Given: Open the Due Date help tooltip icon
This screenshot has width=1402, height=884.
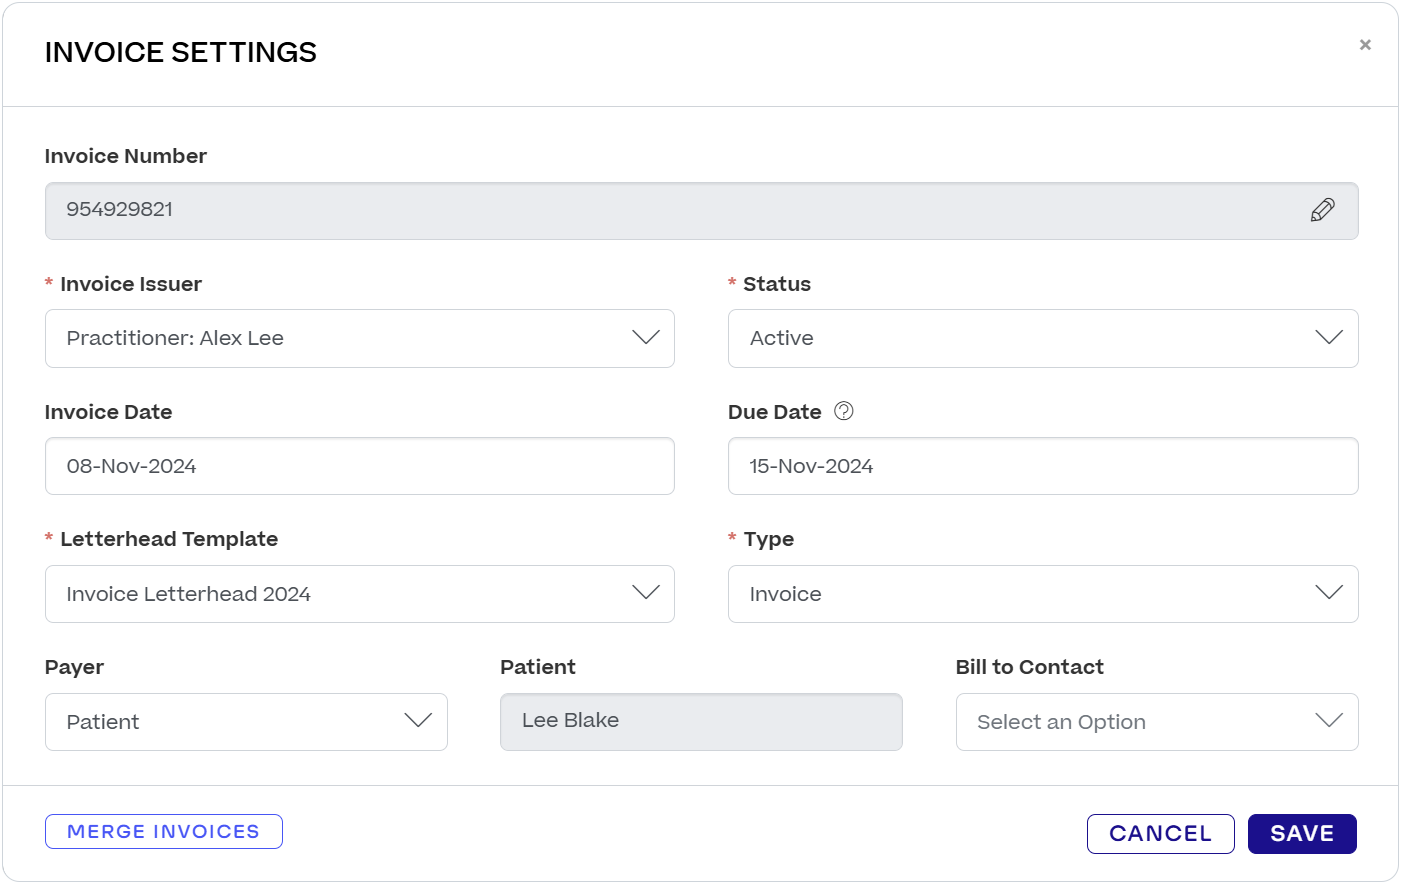Looking at the screenshot, I should (x=843, y=411).
